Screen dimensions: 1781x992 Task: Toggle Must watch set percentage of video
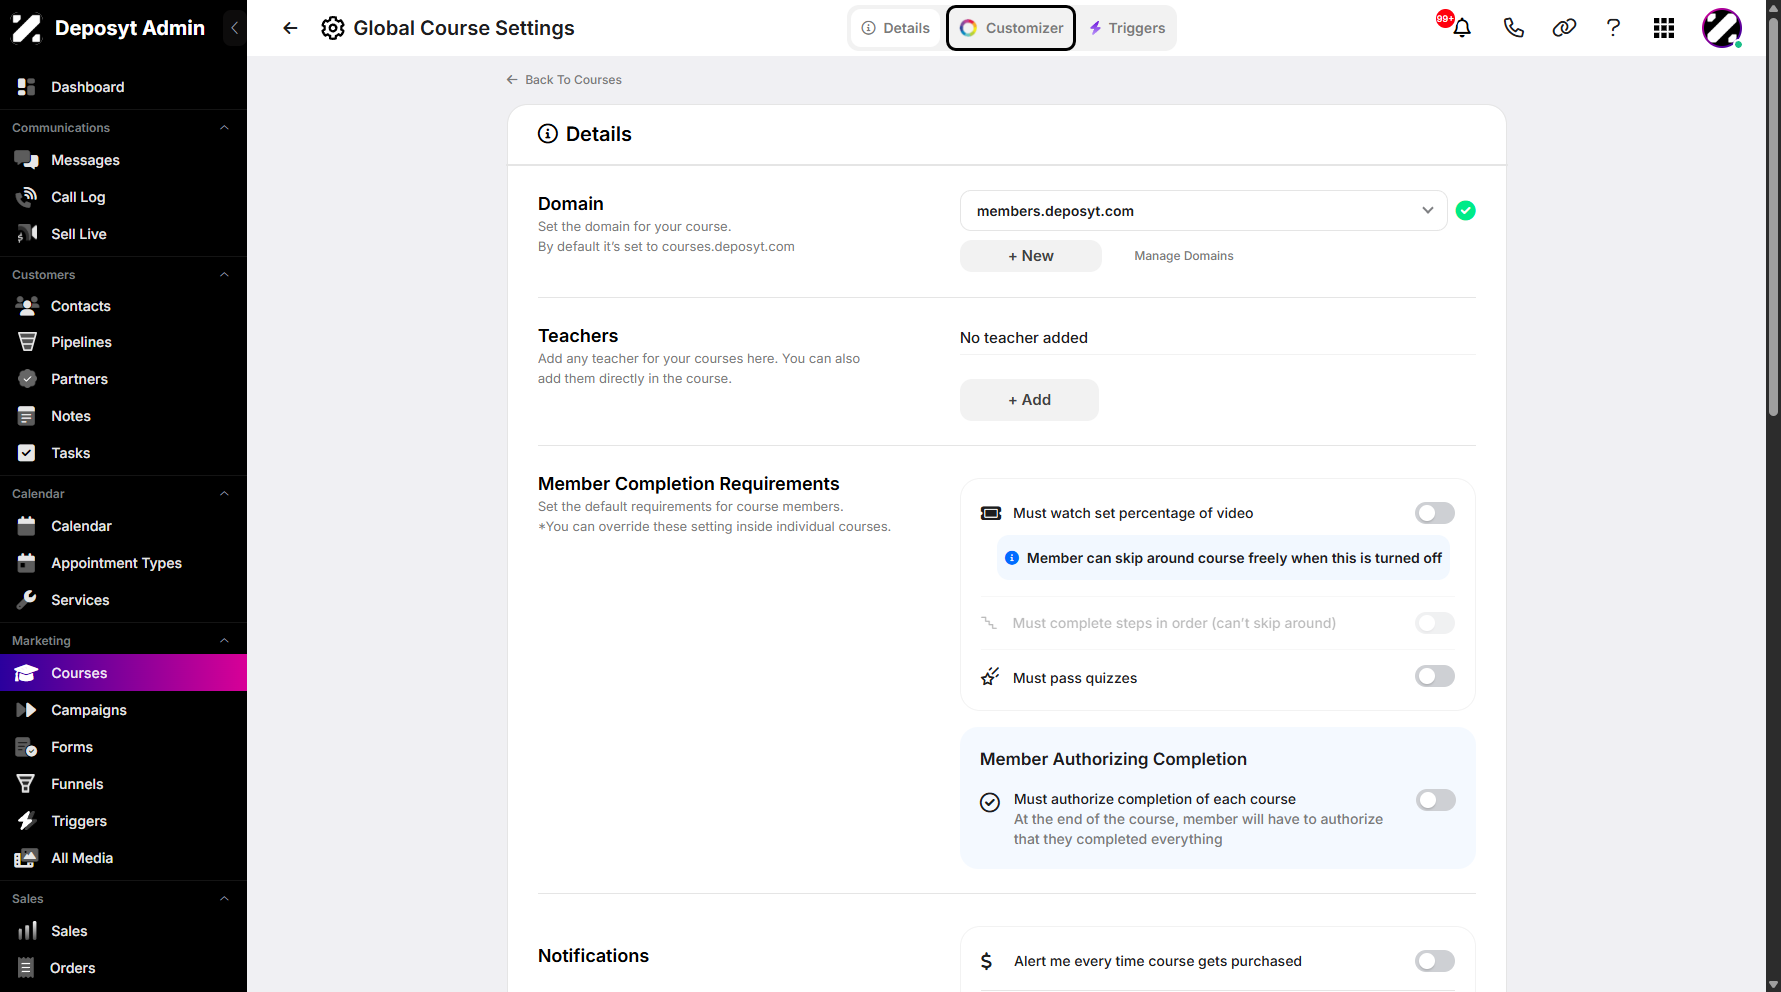pyautogui.click(x=1435, y=513)
